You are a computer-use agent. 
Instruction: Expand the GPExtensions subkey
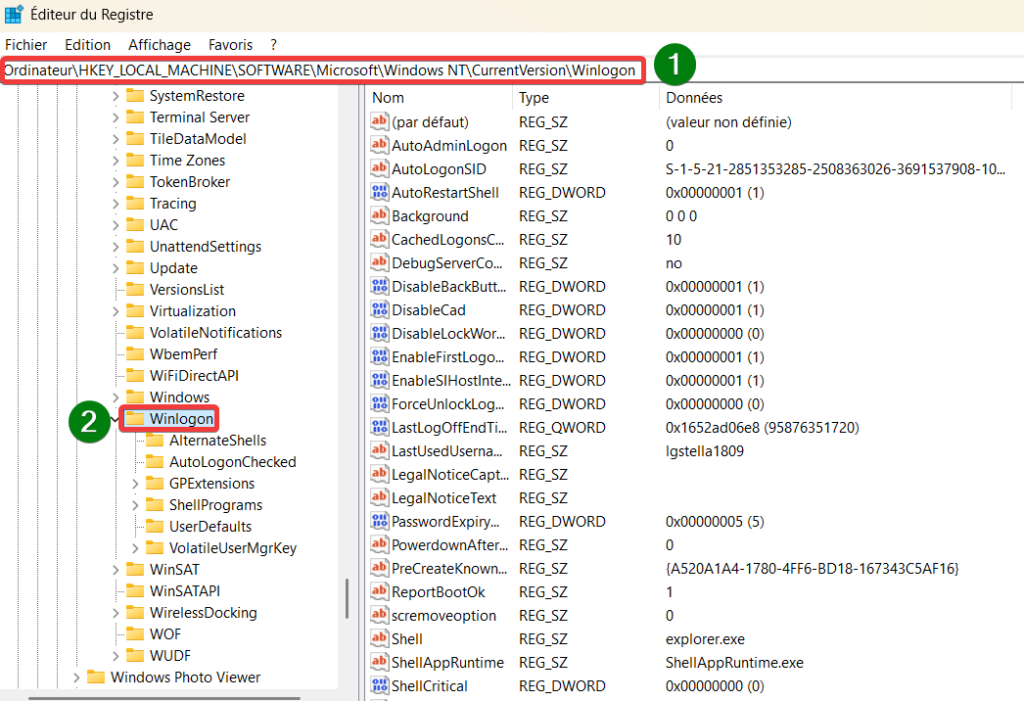pyautogui.click(x=135, y=484)
